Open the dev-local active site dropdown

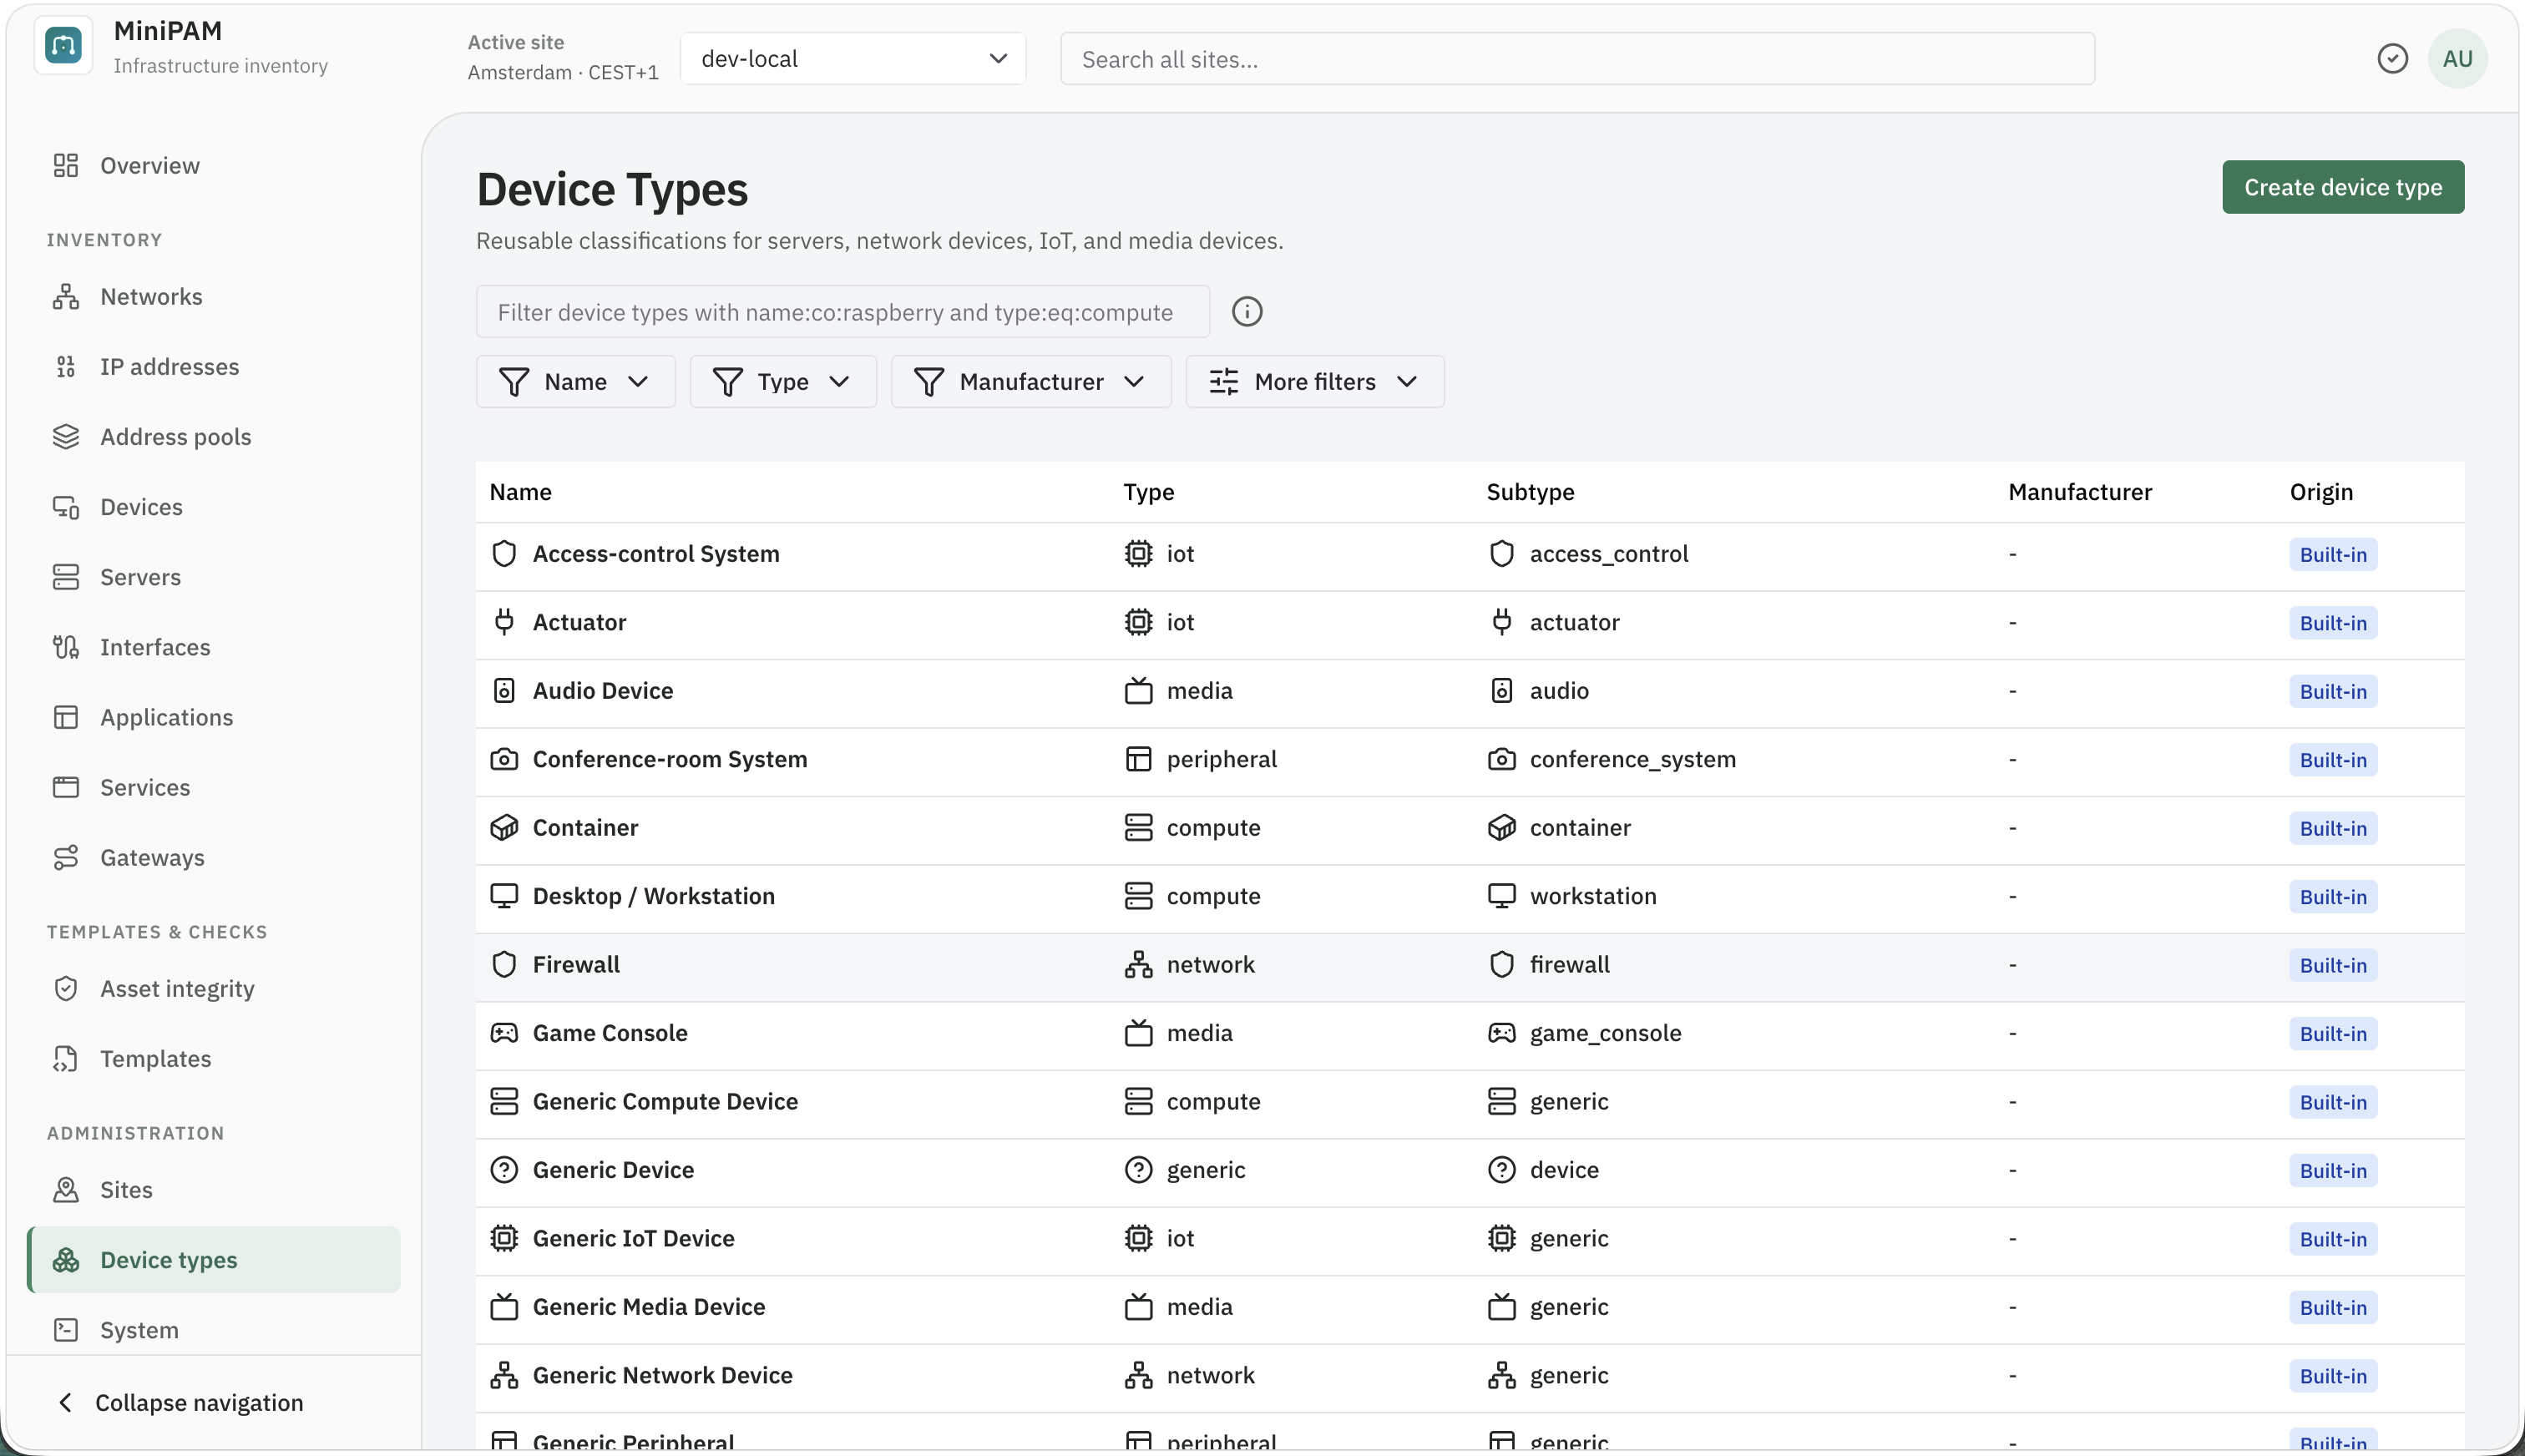[x=853, y=59]
